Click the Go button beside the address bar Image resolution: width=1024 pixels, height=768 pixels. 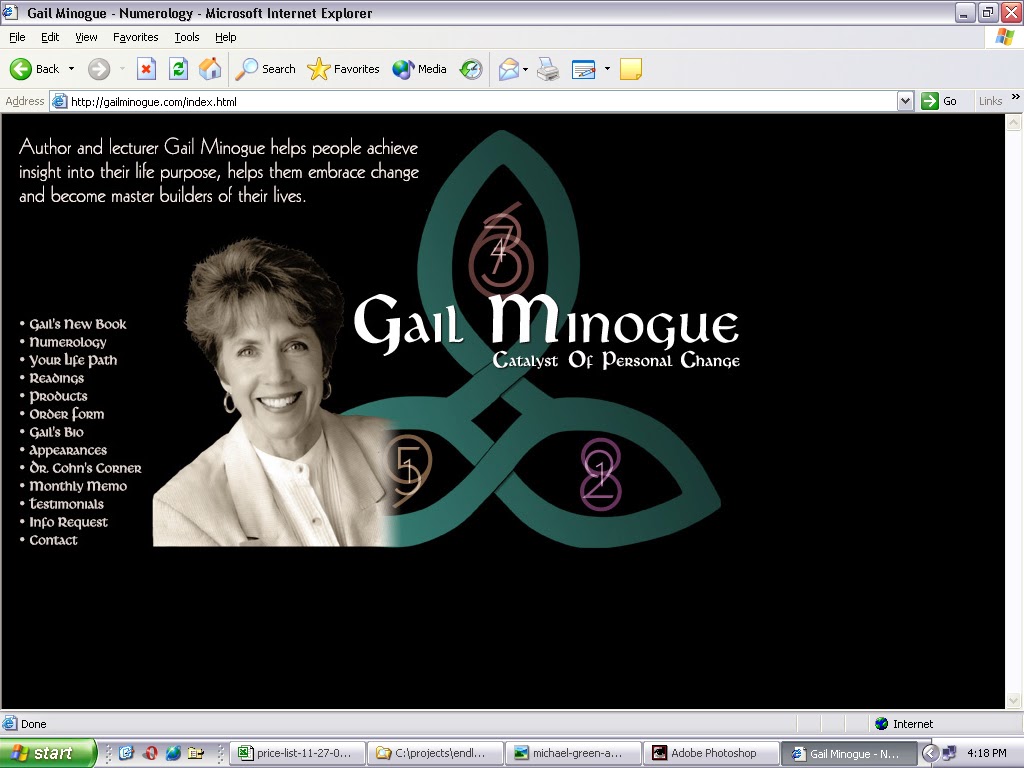click(x=939, y=101)
